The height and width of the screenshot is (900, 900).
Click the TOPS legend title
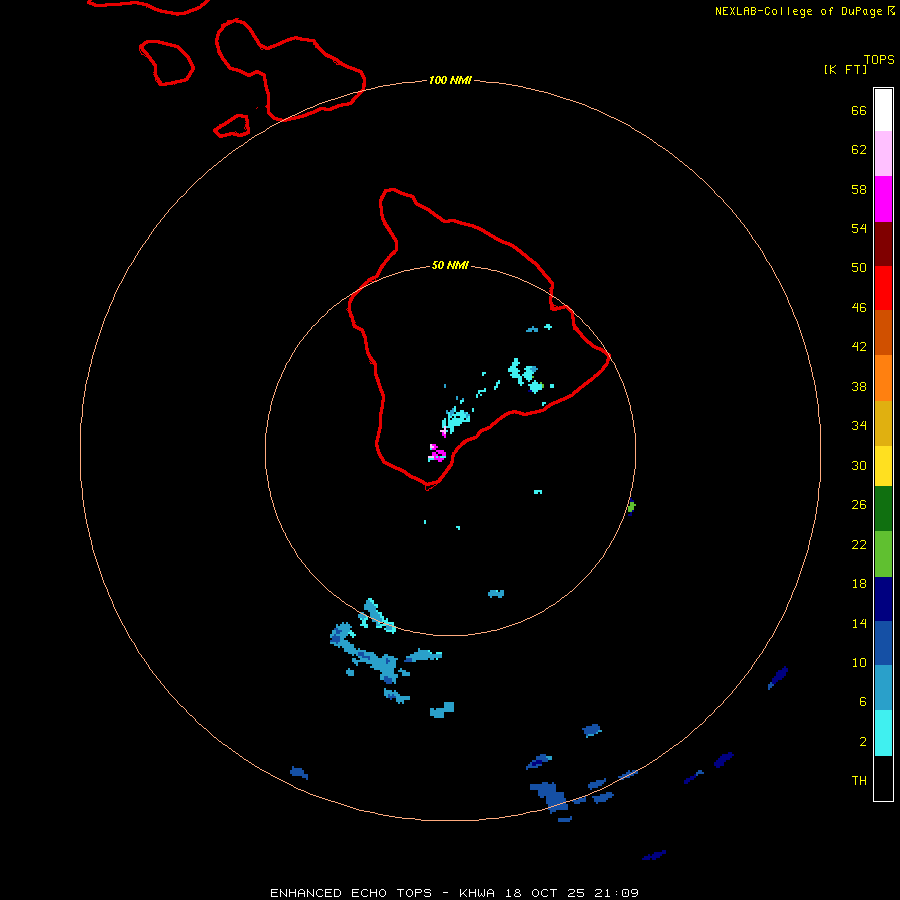pyautogui.click(x=879, y=60)
